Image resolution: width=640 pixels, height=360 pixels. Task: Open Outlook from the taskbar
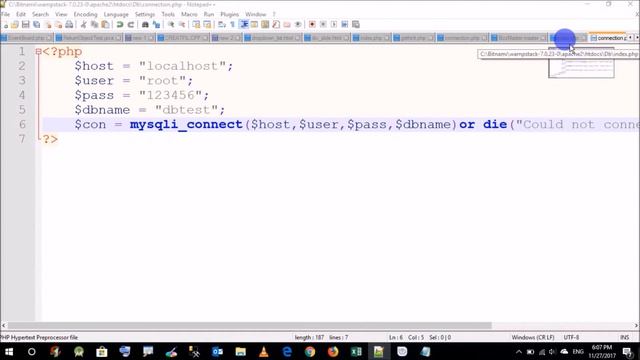coord(217,351)
